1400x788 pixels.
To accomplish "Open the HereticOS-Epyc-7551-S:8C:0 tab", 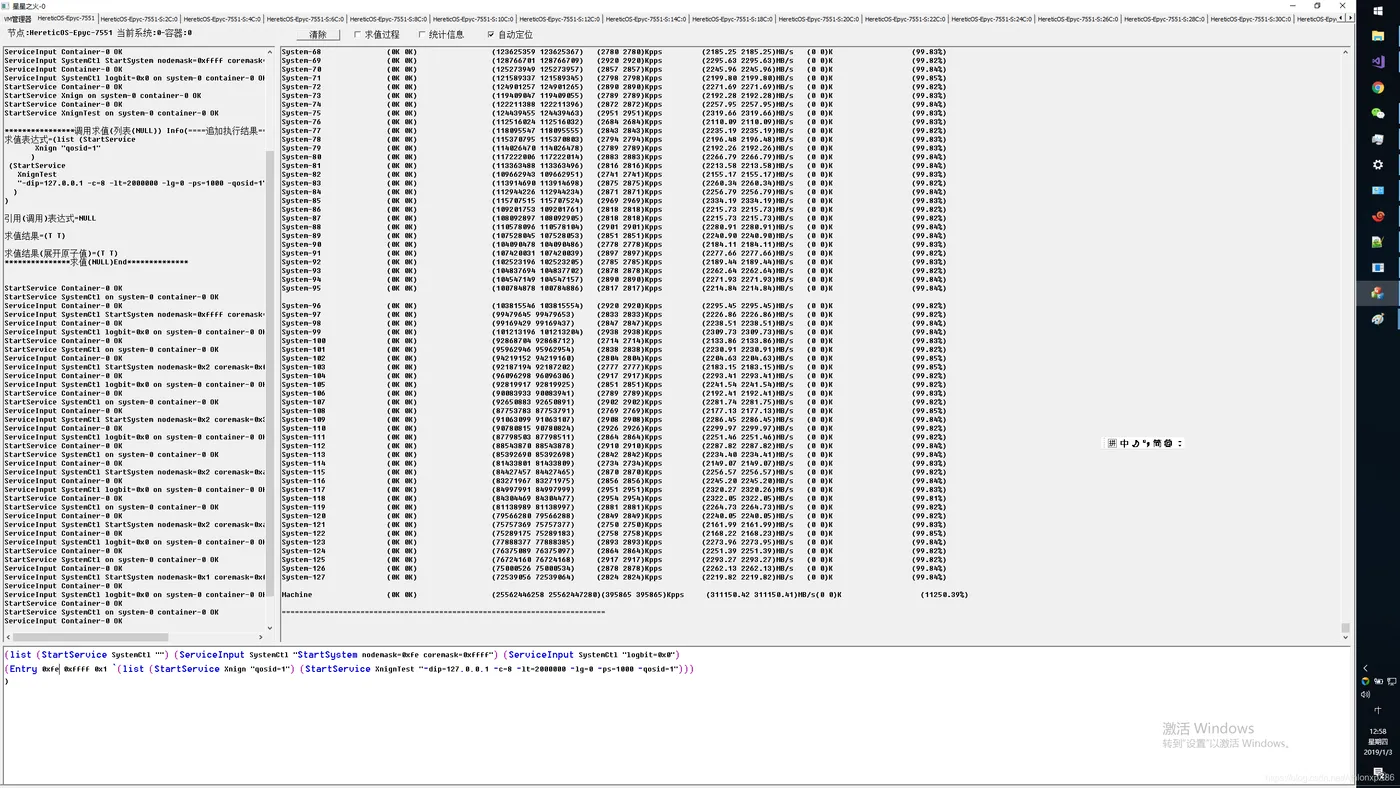I will 388,19.
